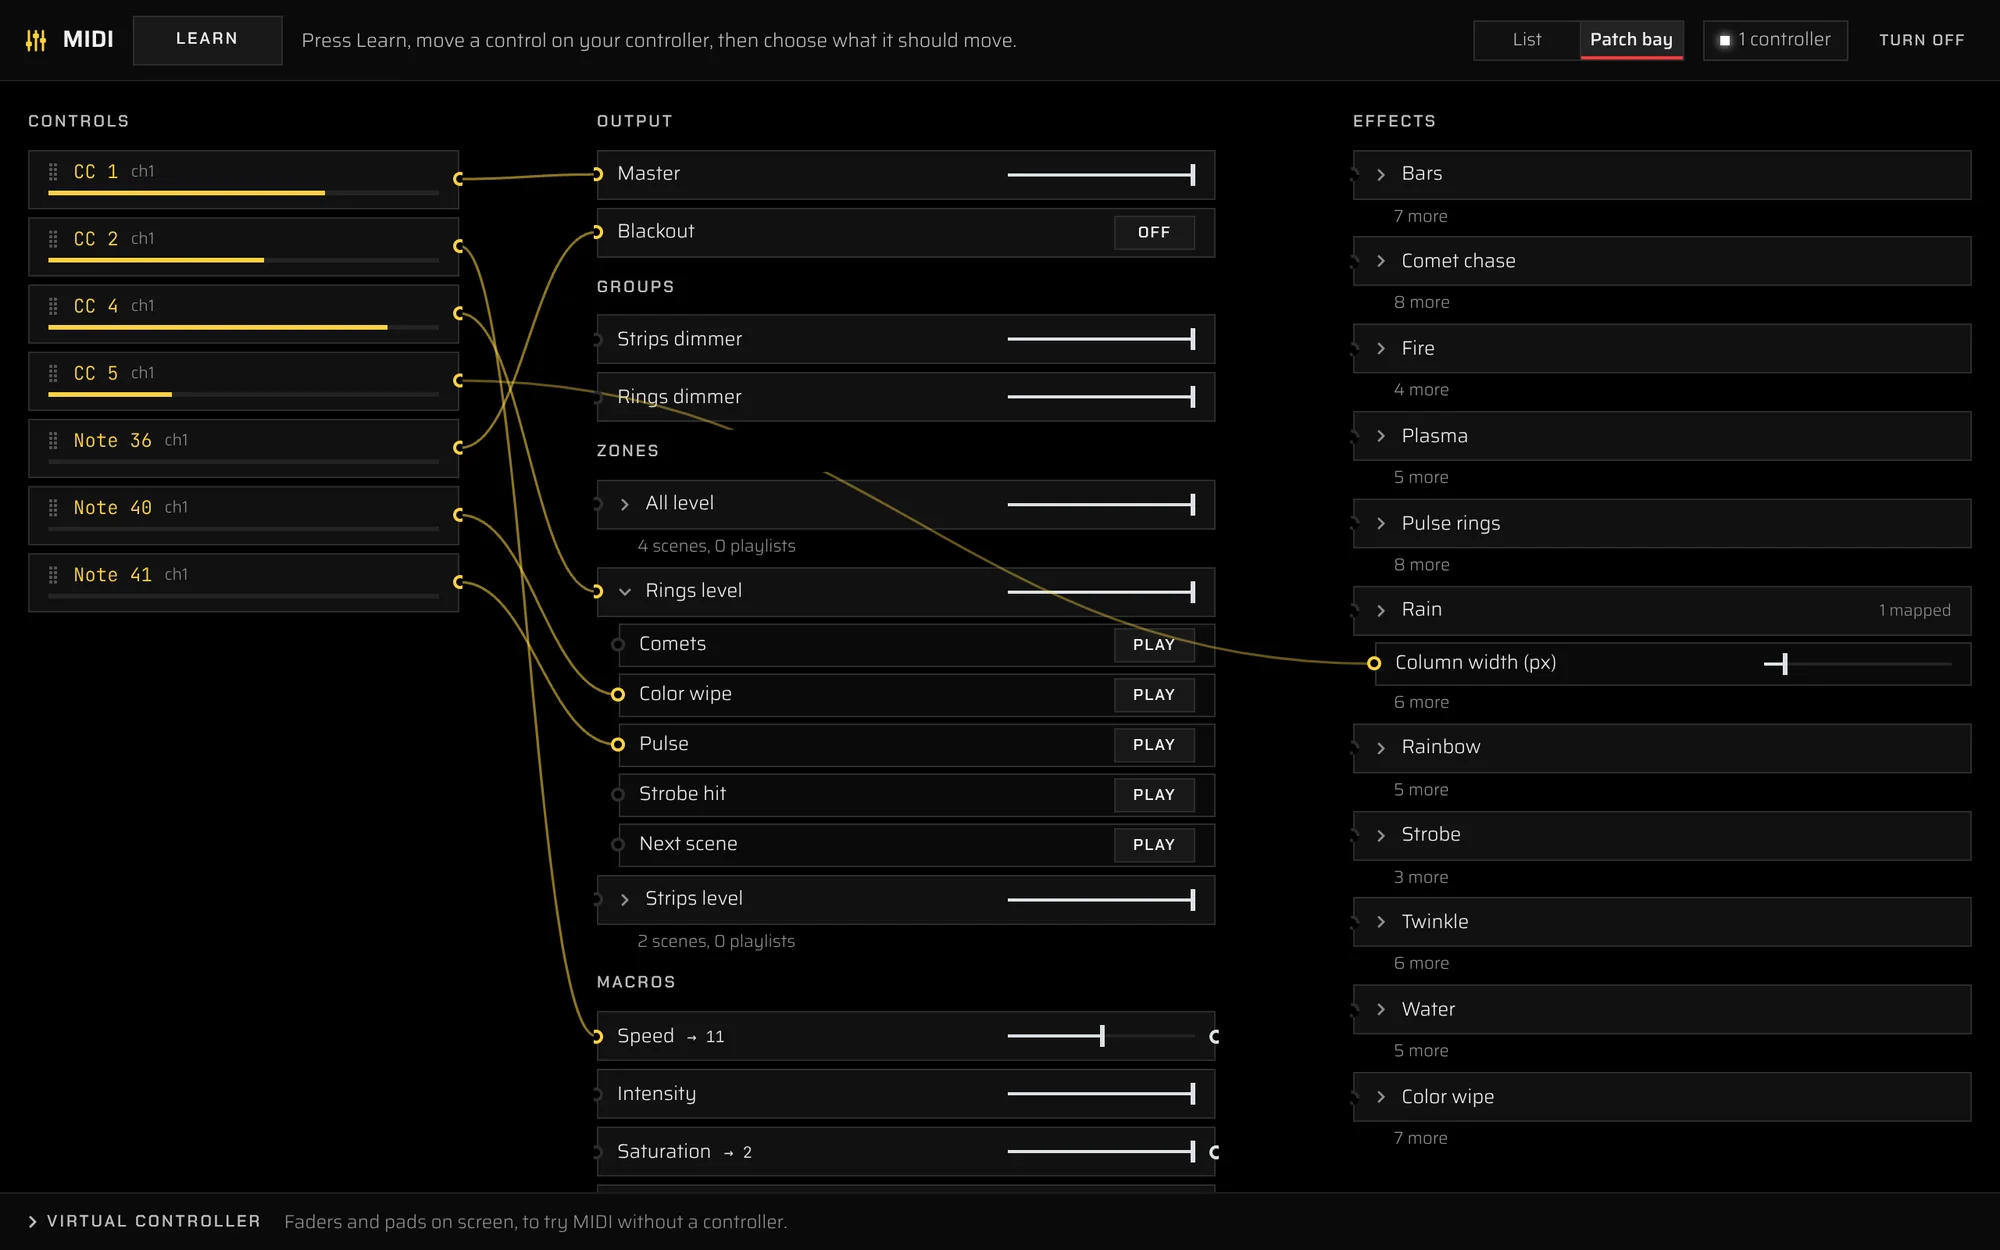Expand the Twinkle effect

[1381, 922]
